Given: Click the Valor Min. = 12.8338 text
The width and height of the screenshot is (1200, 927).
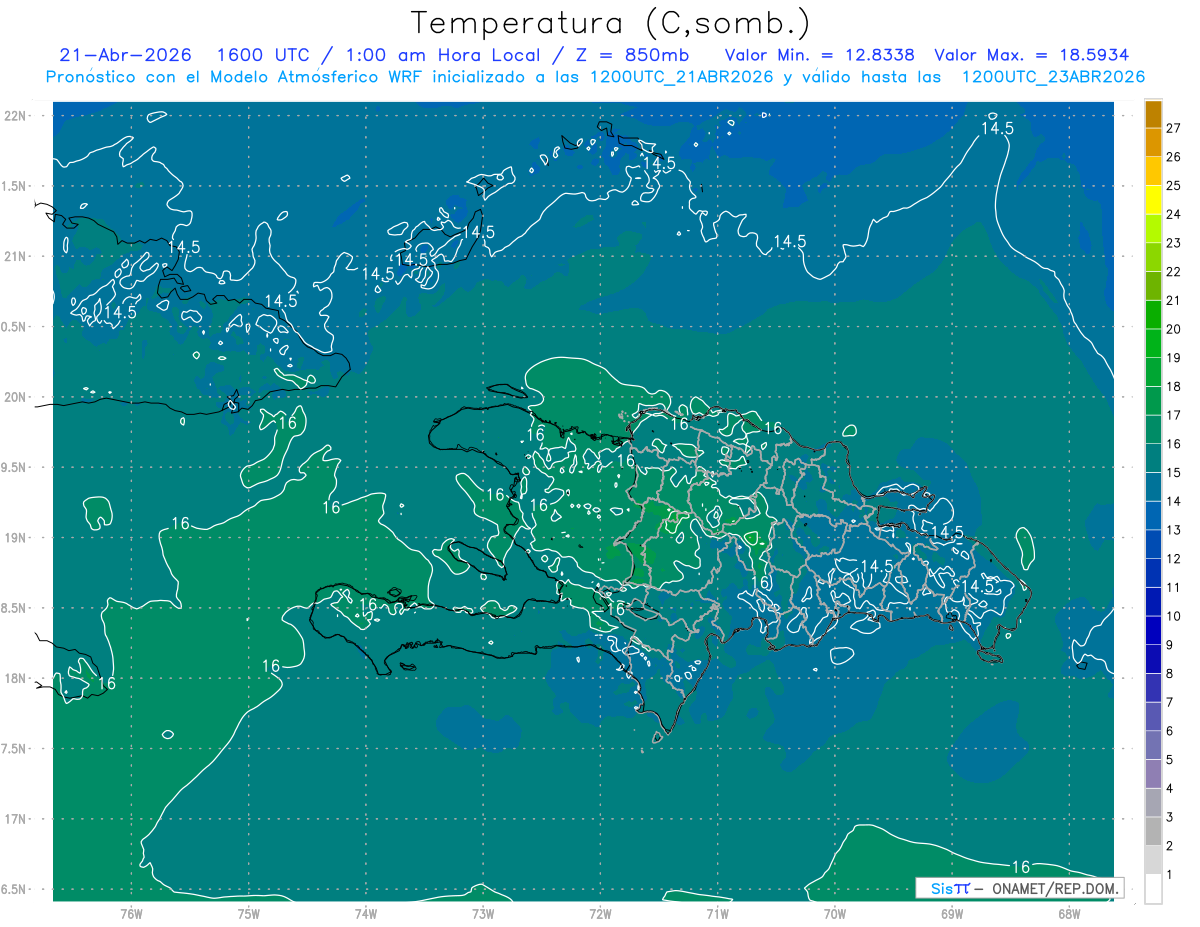Looking at the screenshot, I should click(x=820, y=55).
